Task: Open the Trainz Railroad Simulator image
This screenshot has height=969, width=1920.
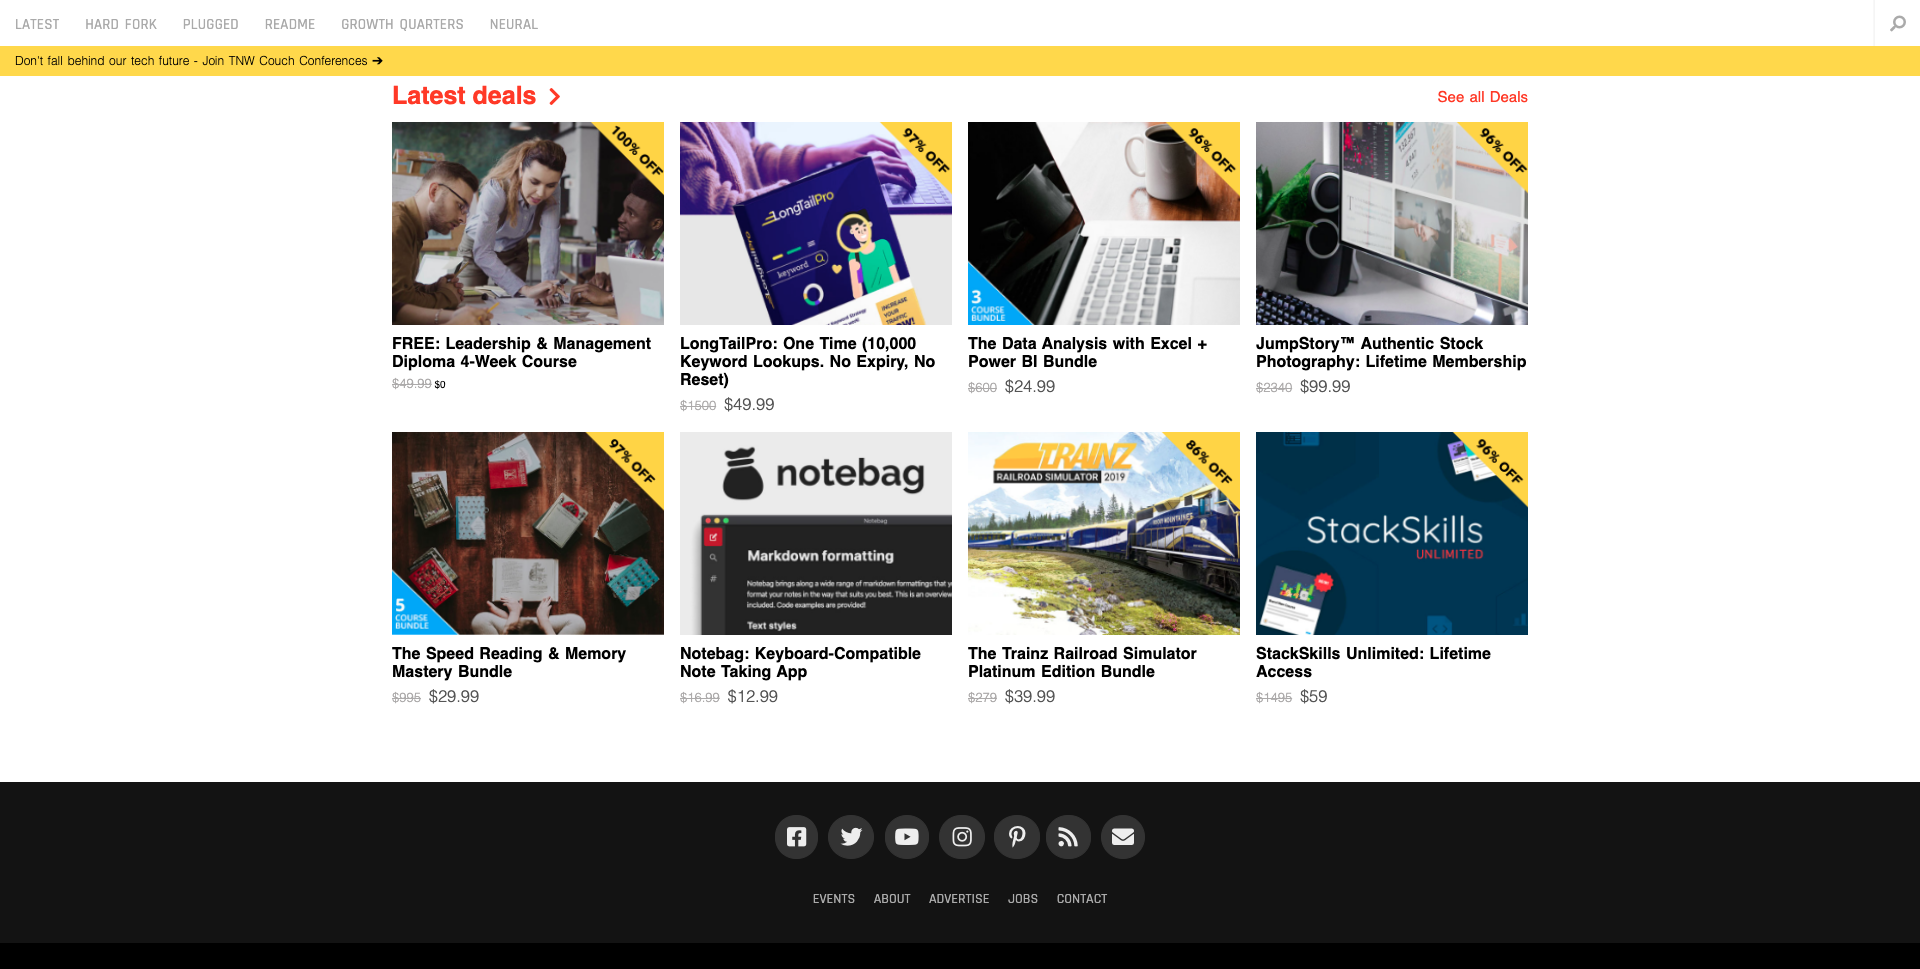Action: point(1104,533)
